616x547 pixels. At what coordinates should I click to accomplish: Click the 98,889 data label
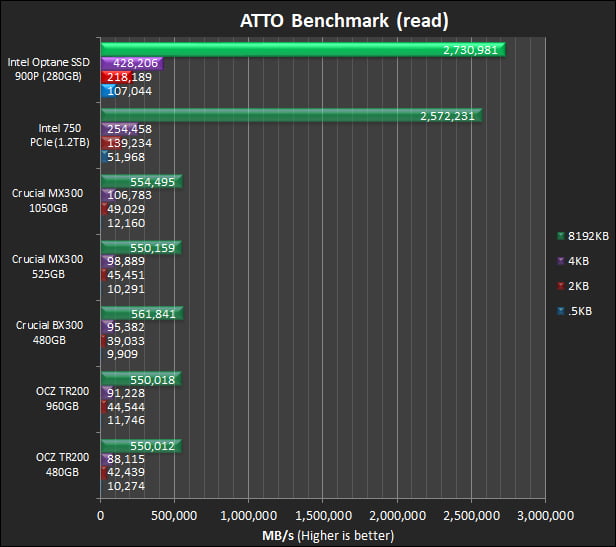coord(126,261)
